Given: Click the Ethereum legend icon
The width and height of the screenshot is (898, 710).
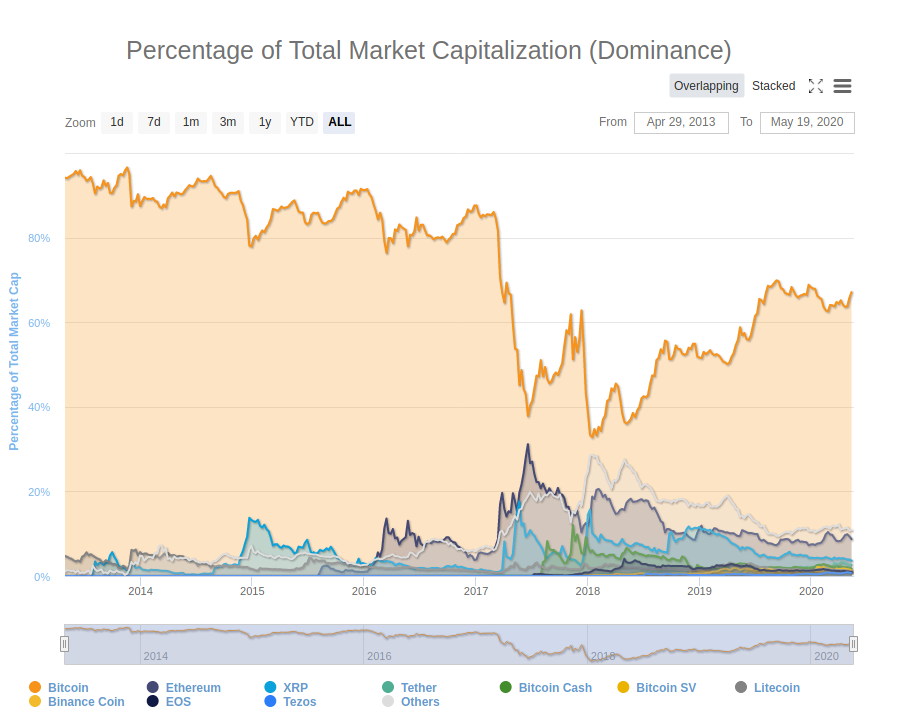Looking at the screenshot, I should 155,688.
